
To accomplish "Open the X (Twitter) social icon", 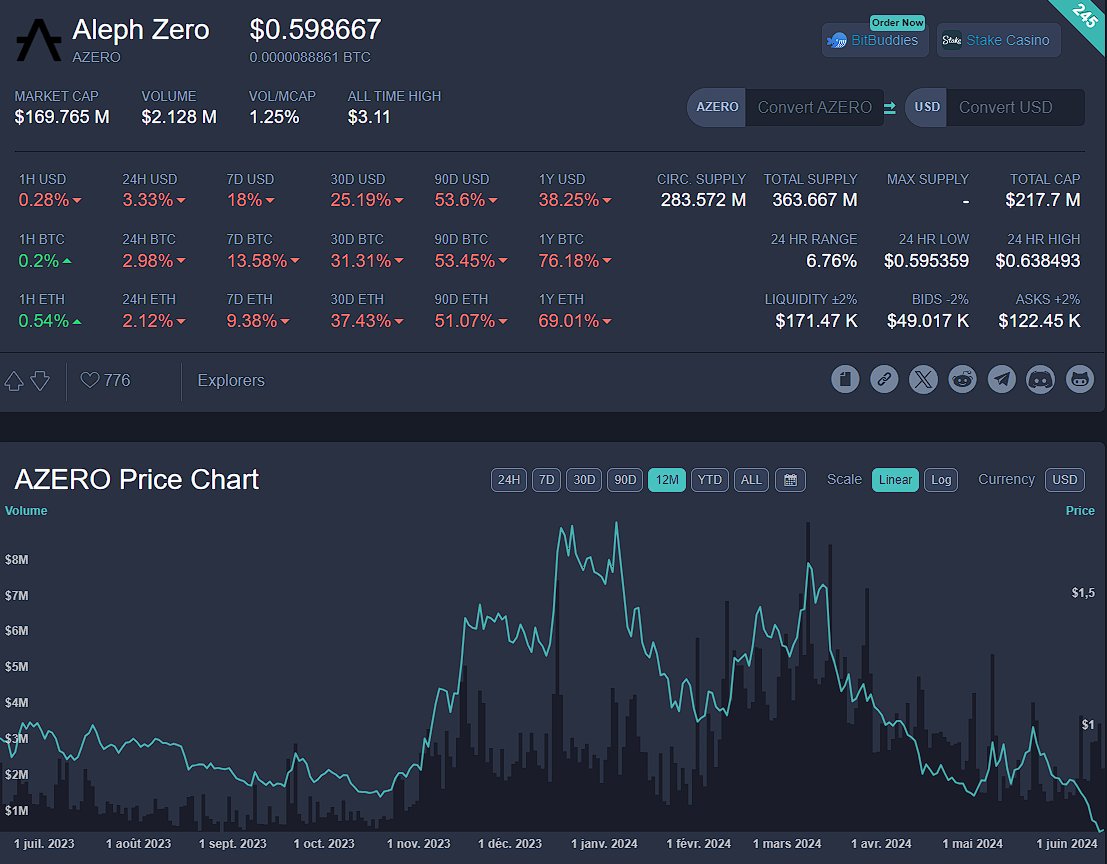I will (x=923, y=379).
